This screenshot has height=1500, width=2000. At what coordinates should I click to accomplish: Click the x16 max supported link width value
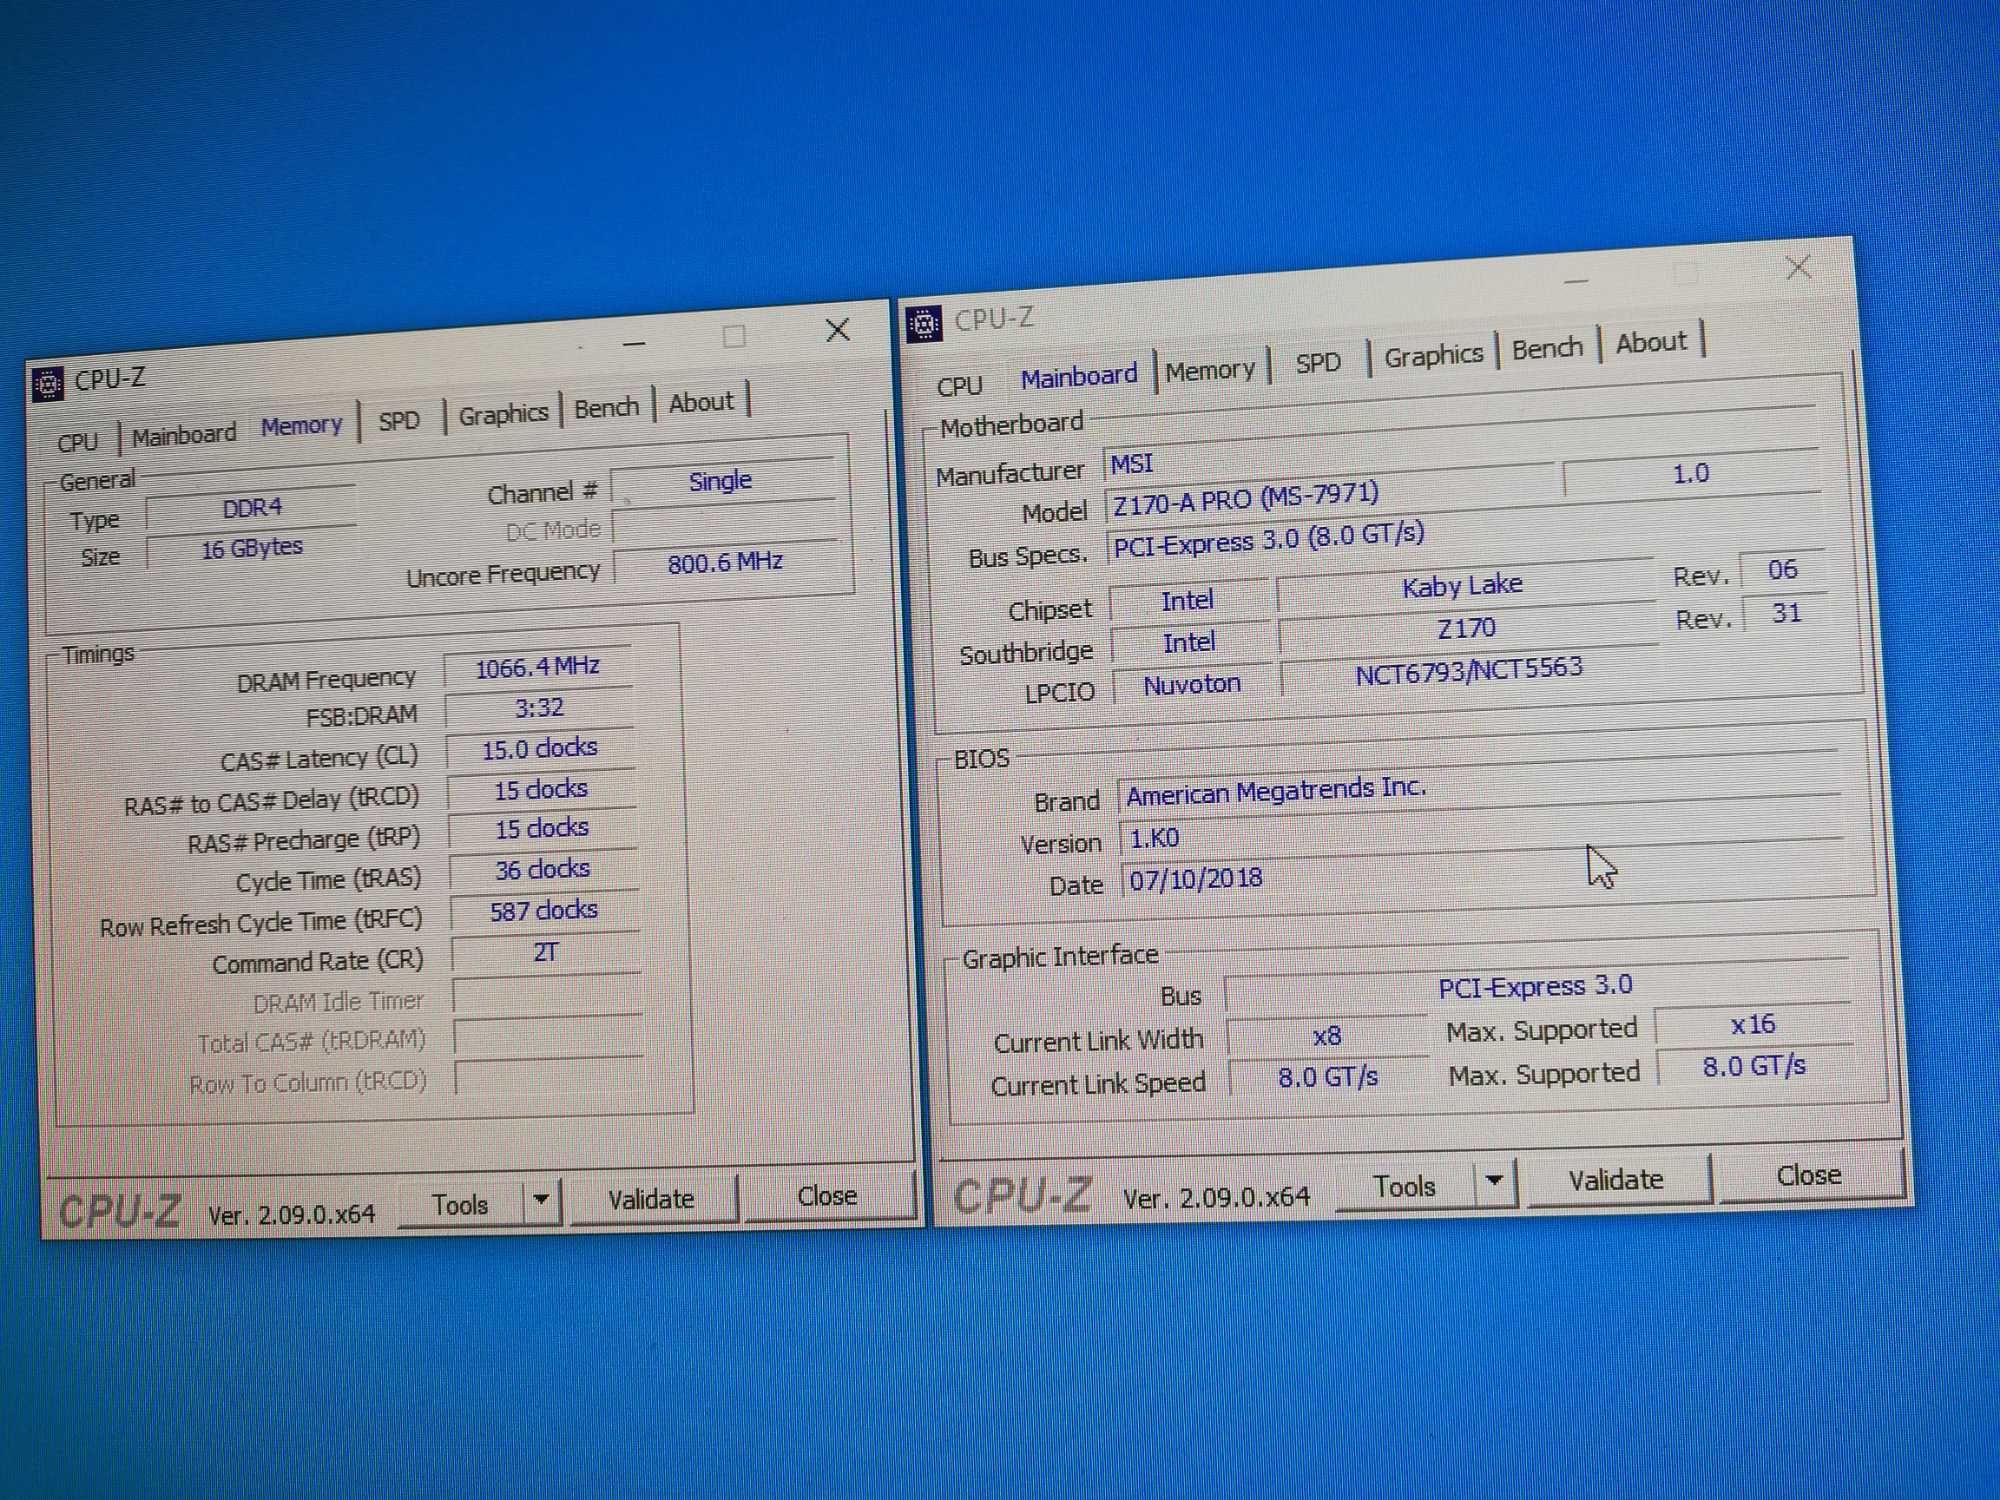coord(1753,1024)
